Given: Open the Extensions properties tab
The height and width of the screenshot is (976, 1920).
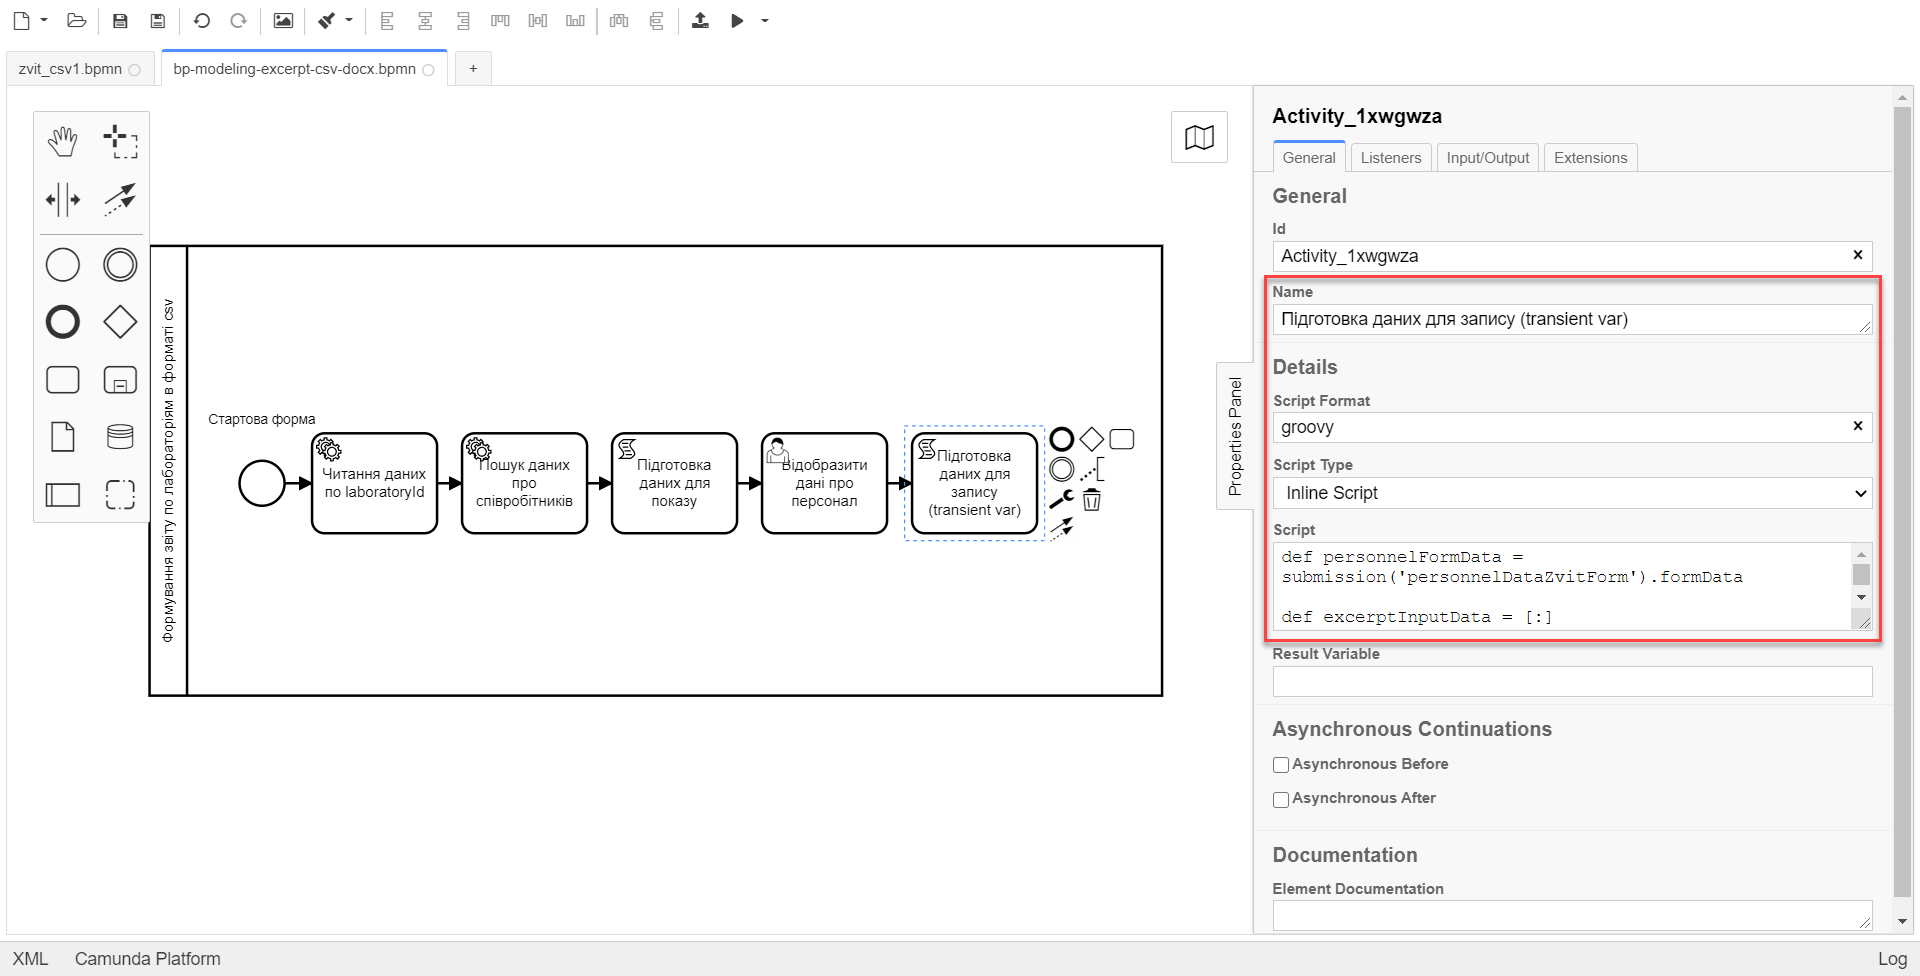Looking at the screenshot, I should pyautogui.click(x=1590, y=157).
